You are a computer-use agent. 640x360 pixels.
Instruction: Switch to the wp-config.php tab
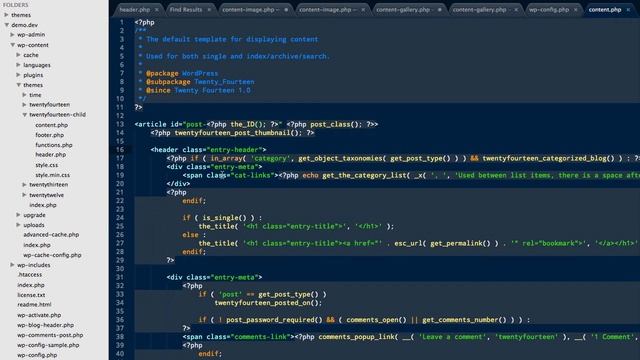549,9
